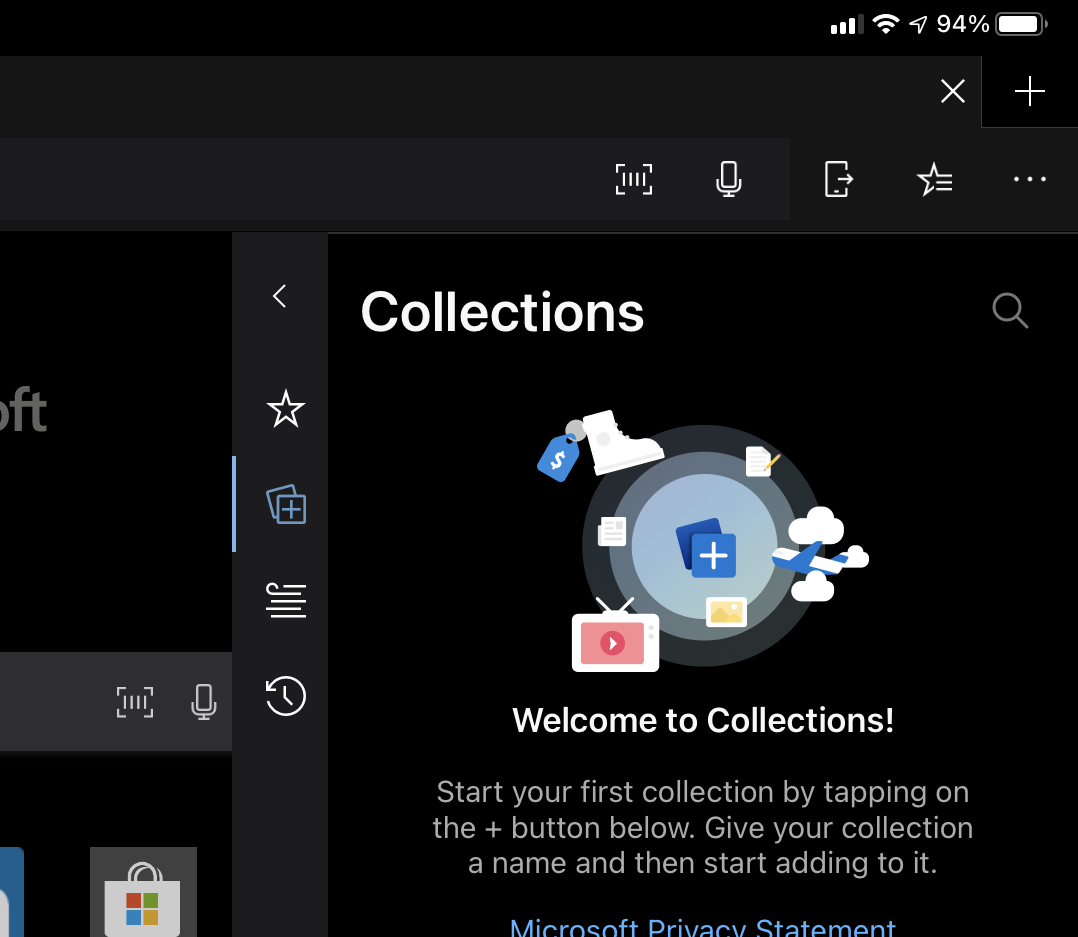Tap the microphone voice search in address bar

pyautogui.click(x=728, y=179)
